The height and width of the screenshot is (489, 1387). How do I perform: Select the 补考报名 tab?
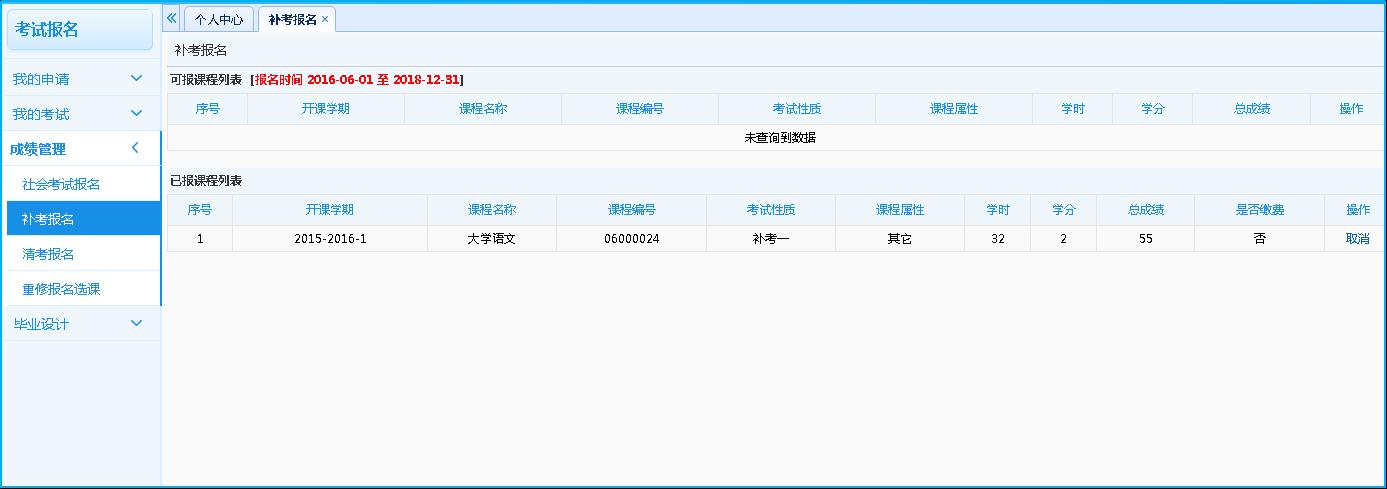coord(292,19)
